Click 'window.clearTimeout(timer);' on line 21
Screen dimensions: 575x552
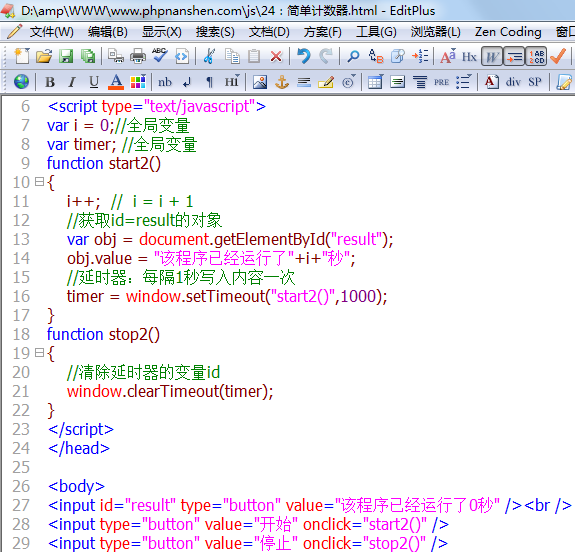170,391
